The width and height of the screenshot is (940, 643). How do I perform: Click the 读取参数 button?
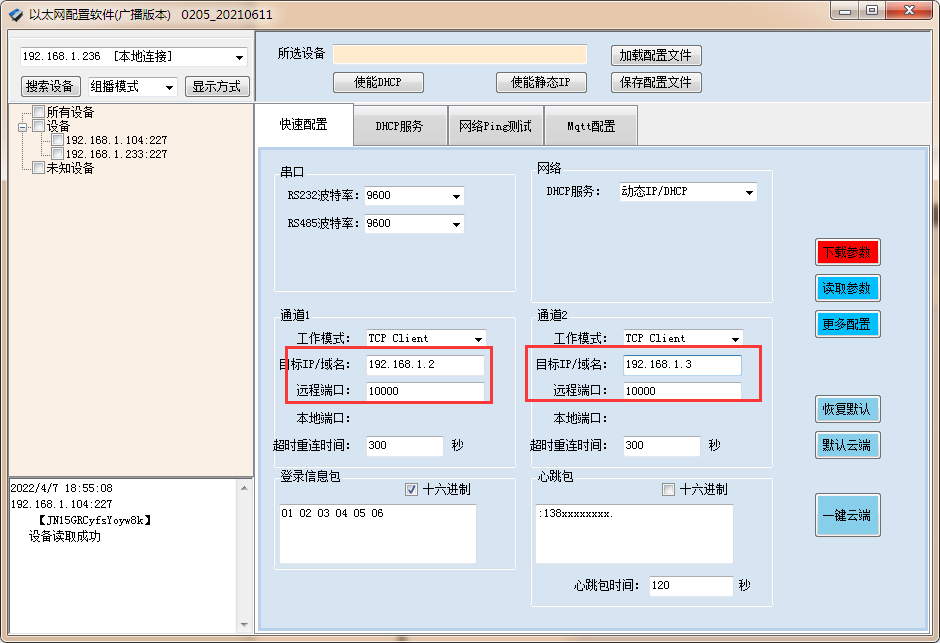pyautogui.click(x=847, y=288)
